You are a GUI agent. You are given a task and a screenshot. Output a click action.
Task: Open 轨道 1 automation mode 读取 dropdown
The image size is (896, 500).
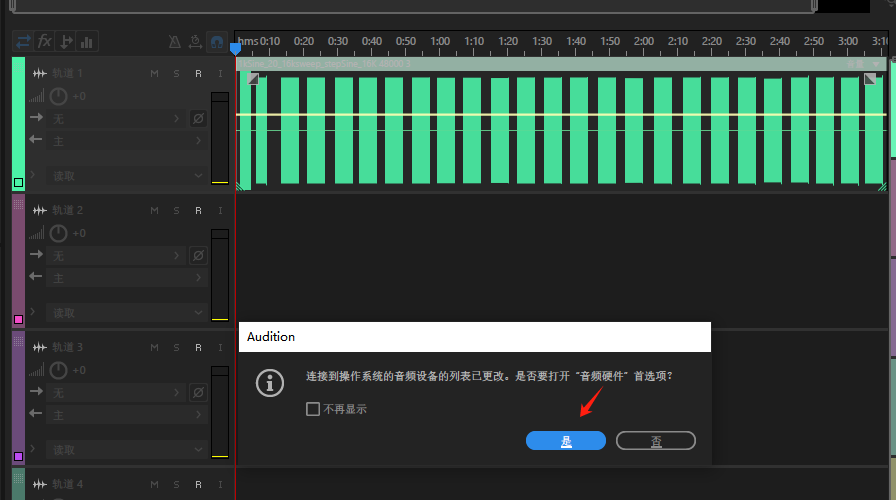(x=127, y=176)
